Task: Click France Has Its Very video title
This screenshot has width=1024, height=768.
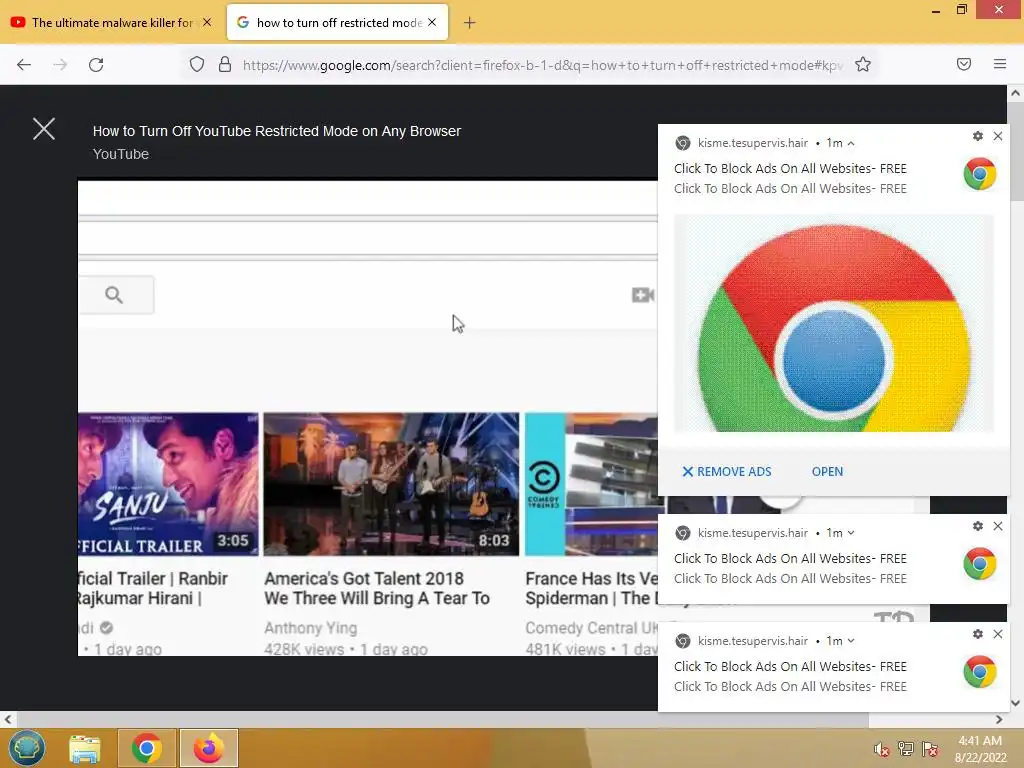Action: tap(591, 588)
